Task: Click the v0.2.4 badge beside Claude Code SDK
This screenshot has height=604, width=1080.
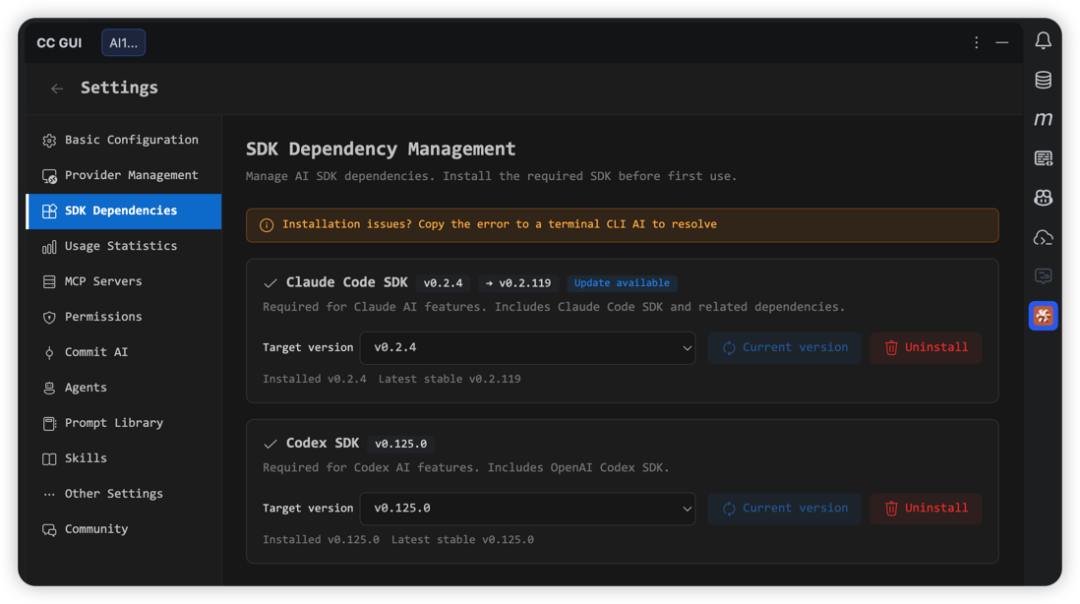Action: [x=443, y=283]
